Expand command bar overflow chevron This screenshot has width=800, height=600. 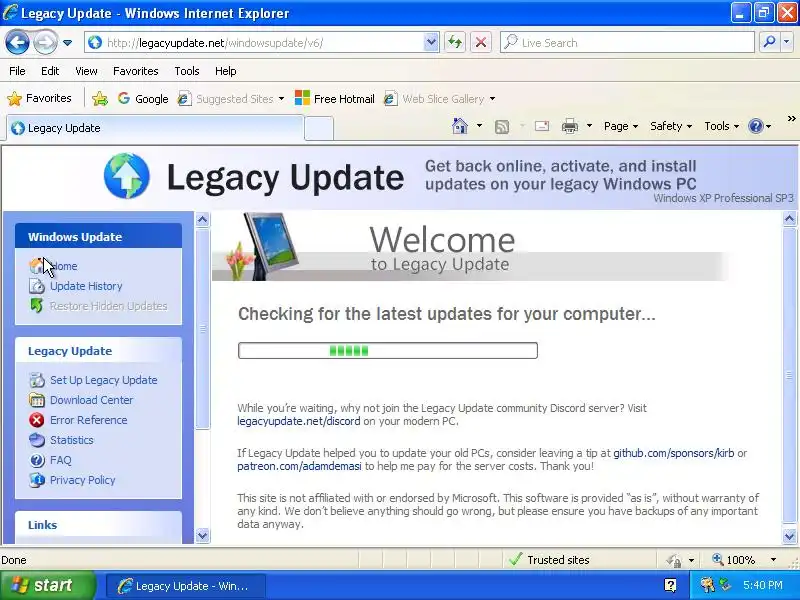pos(791,118)
